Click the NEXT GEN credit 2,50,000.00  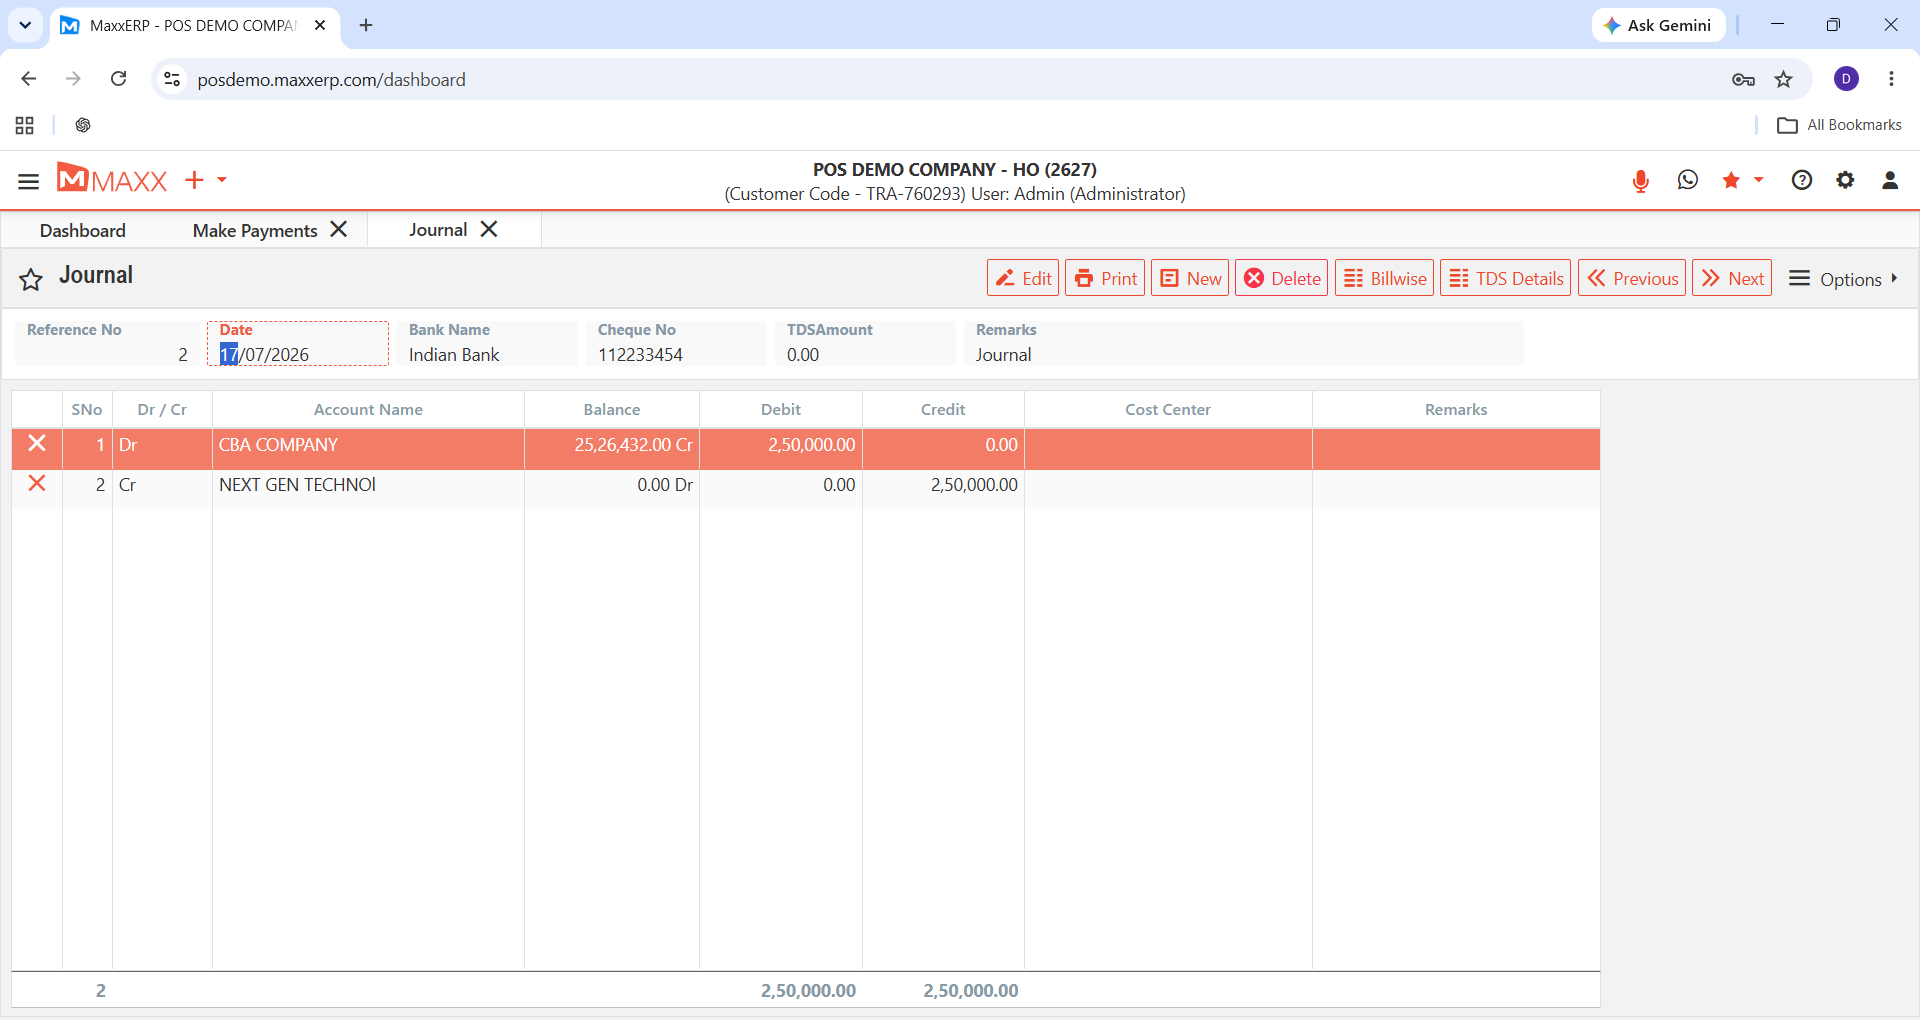[943, 489]
